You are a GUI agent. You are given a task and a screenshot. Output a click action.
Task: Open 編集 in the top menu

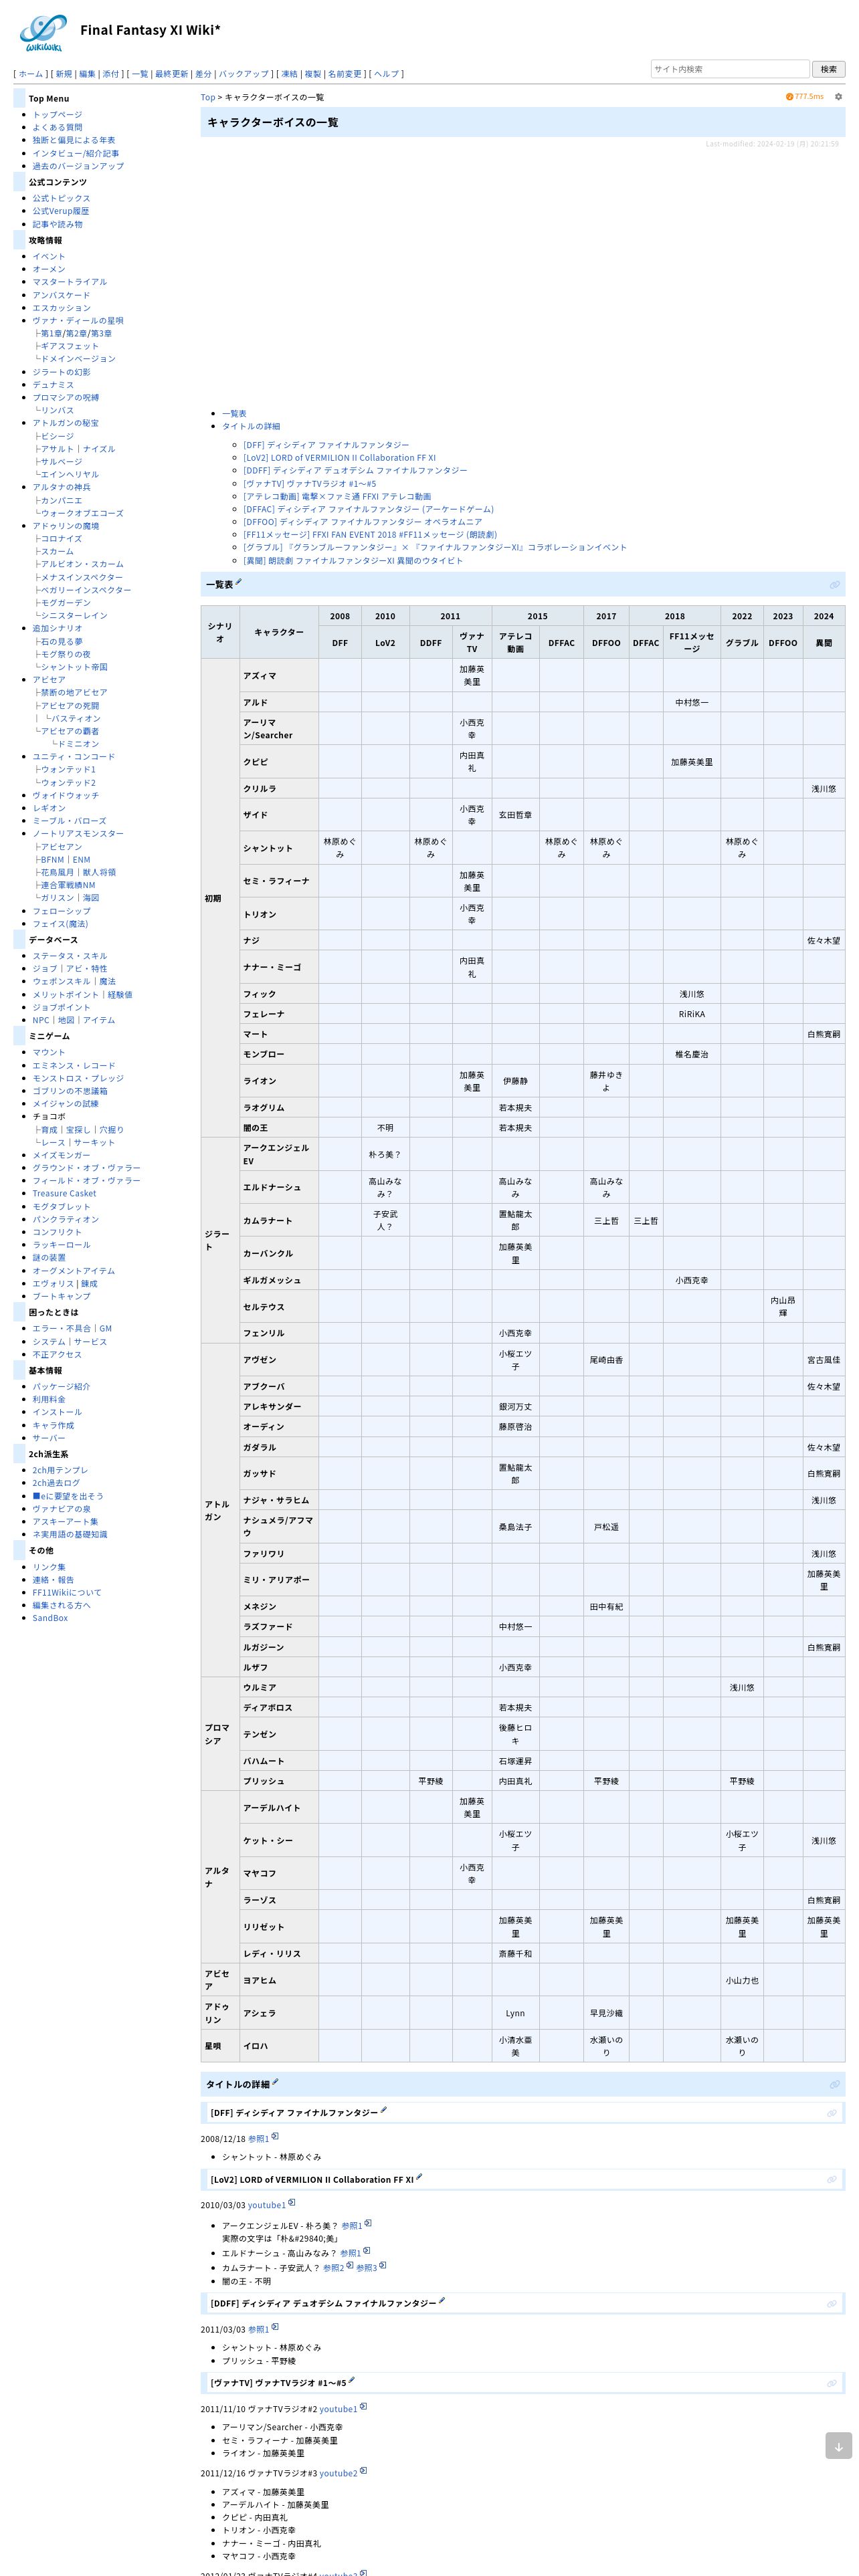[x=87, y=74]
